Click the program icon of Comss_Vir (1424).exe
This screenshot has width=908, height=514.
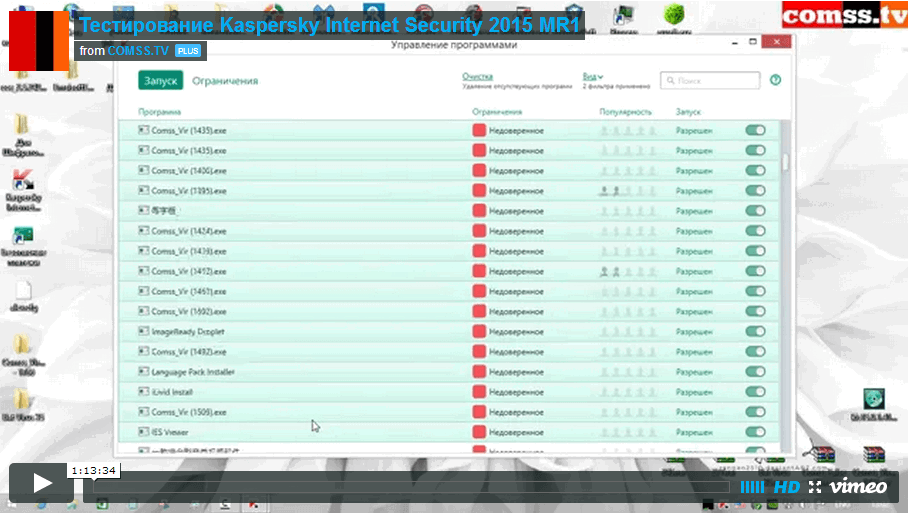(144, 231)
